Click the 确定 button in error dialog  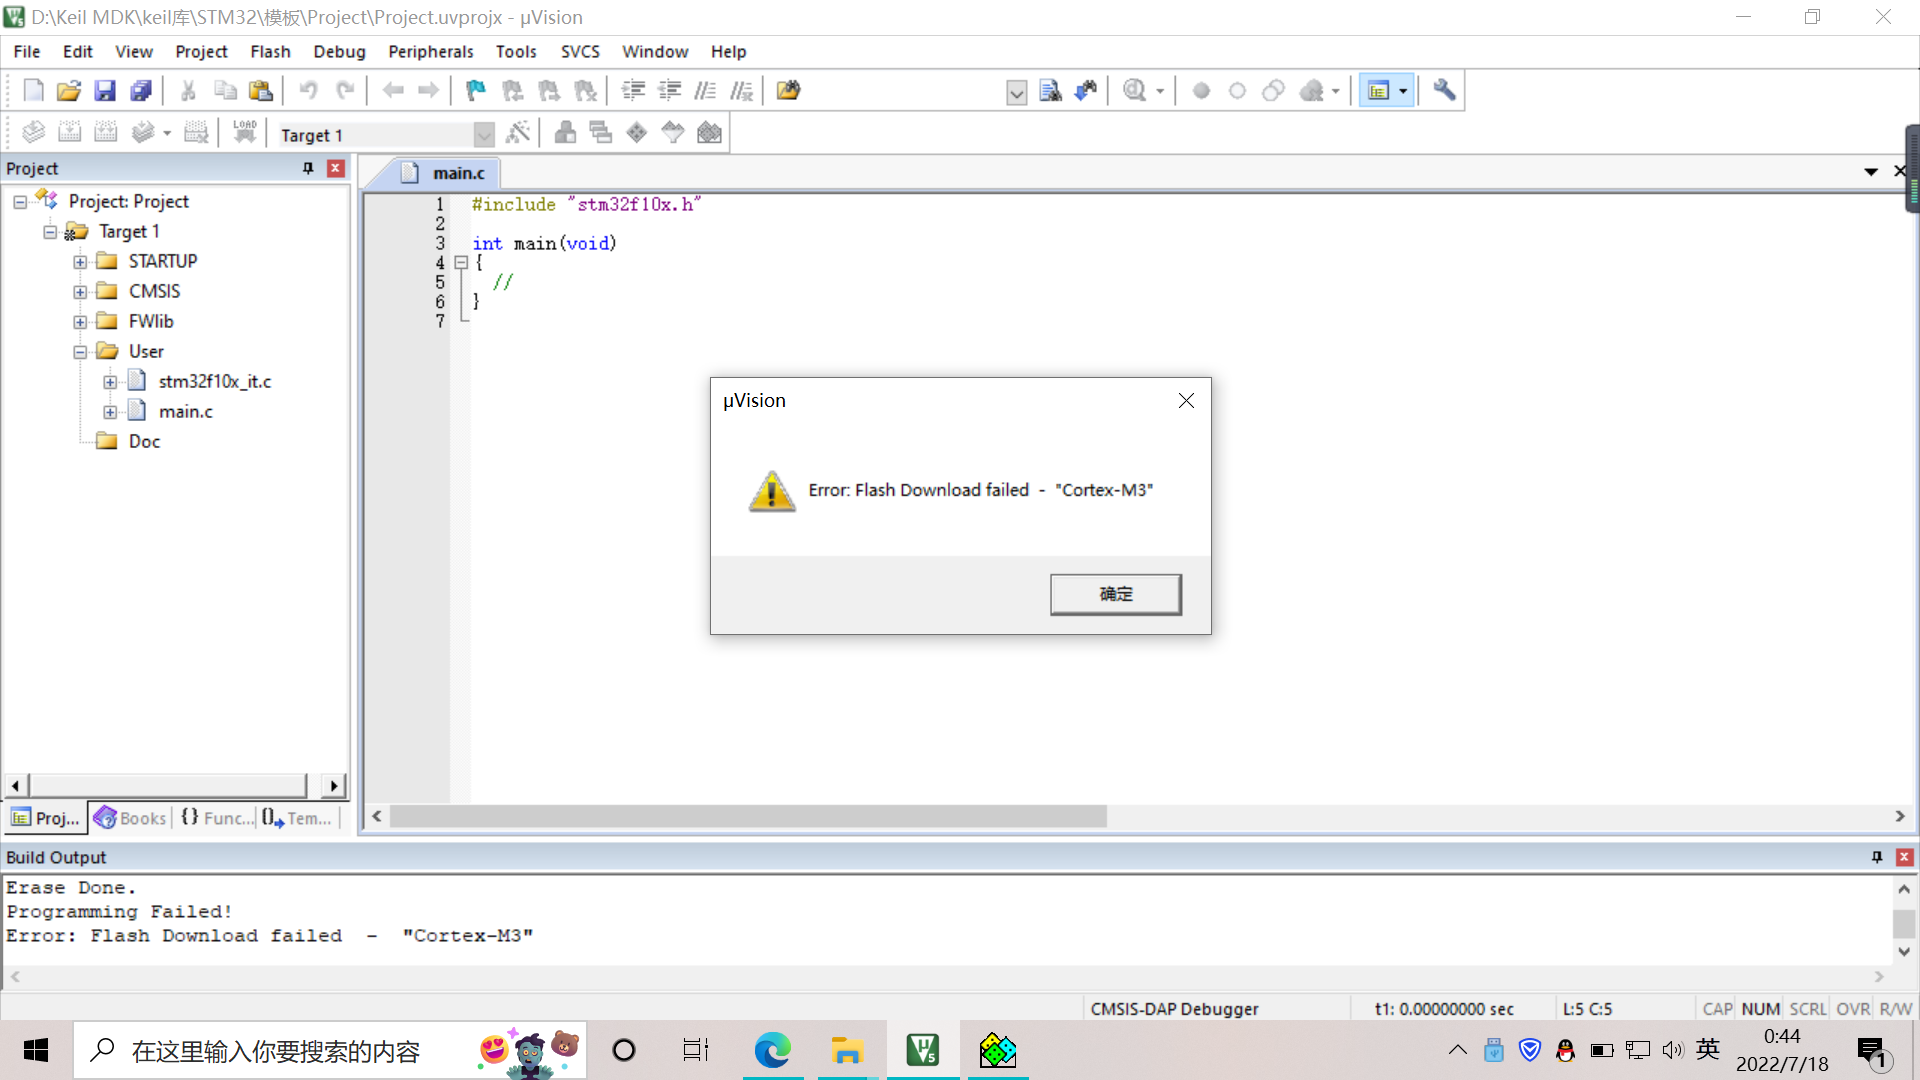pyautogui.click(x=1116, y=594)
